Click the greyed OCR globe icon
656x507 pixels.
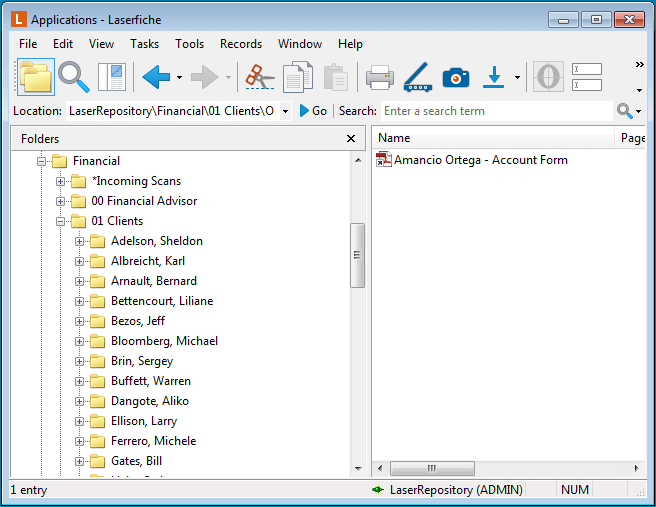click(548, 77)
